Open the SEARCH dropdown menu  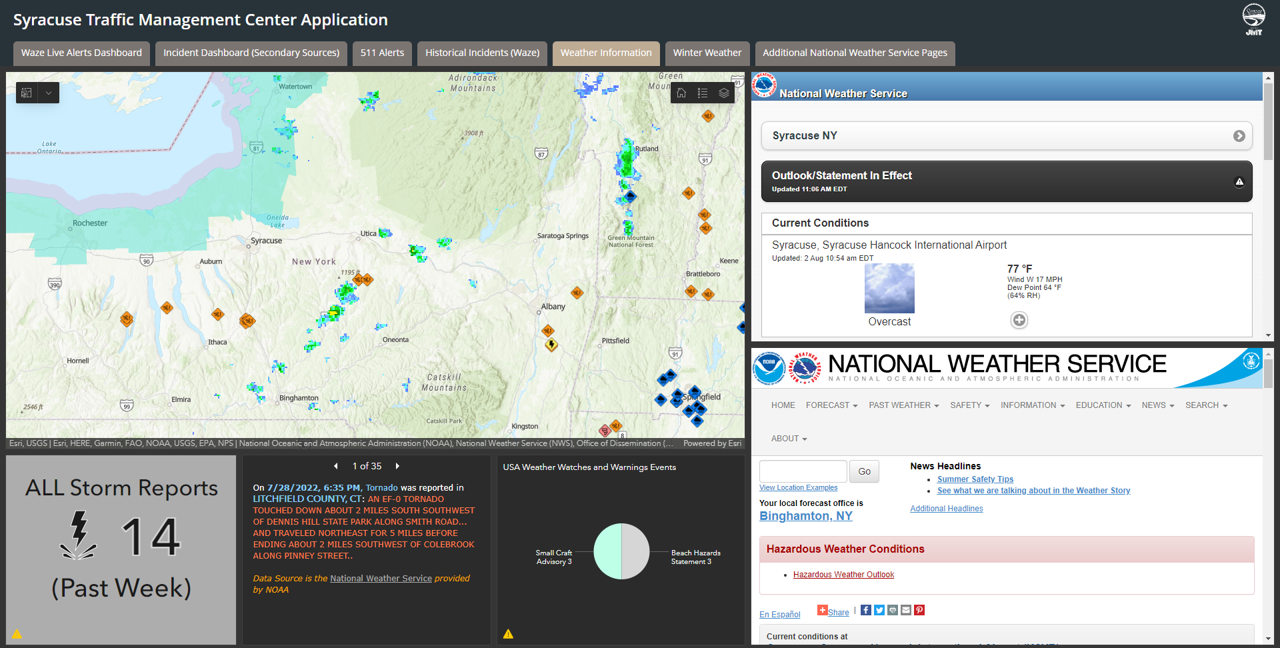tap(1206, 405)
